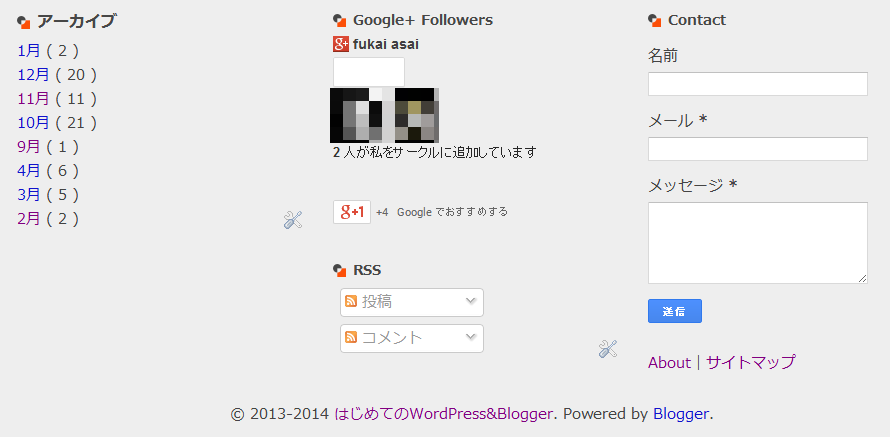This screenshot has width=890, height=437.
Task: Click the 送信 submit button
Action: click(675, 311)
